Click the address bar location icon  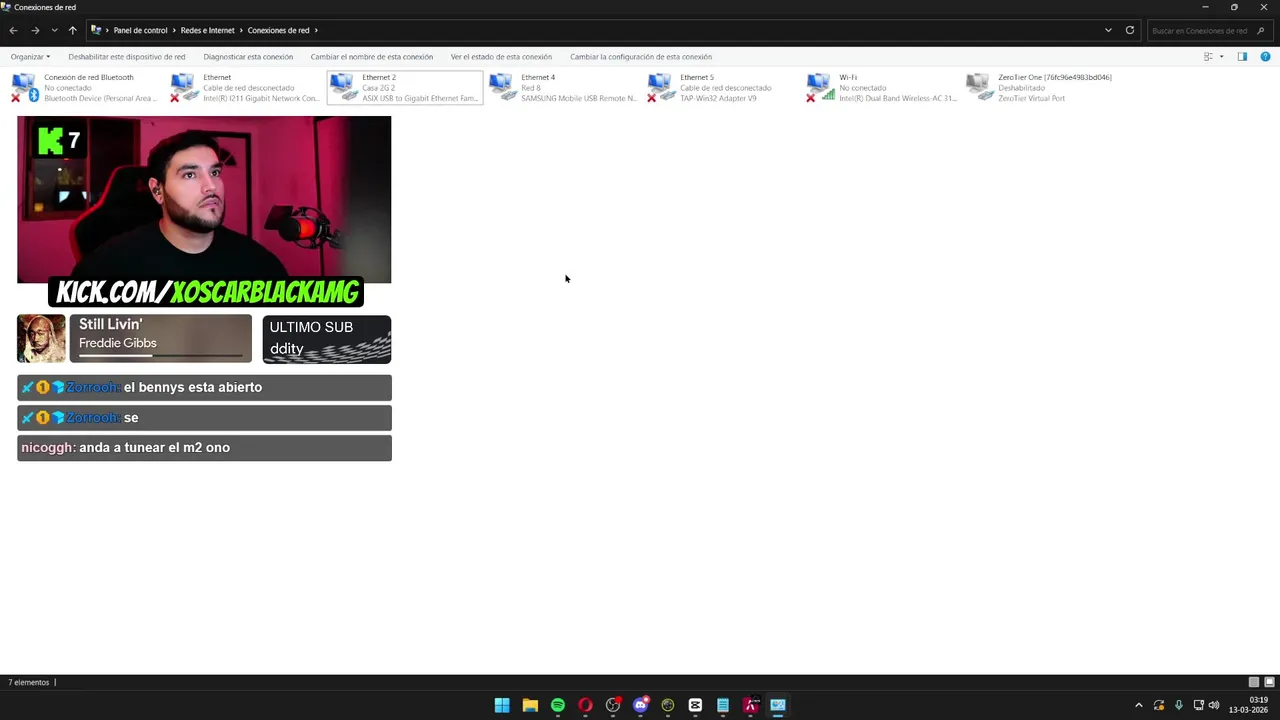click(x=96, y=30)
